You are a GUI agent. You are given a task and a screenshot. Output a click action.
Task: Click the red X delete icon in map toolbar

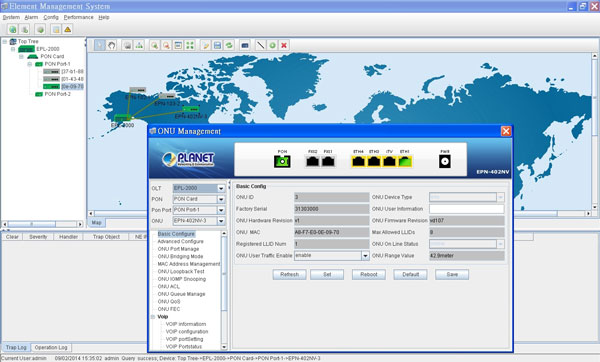284,45
